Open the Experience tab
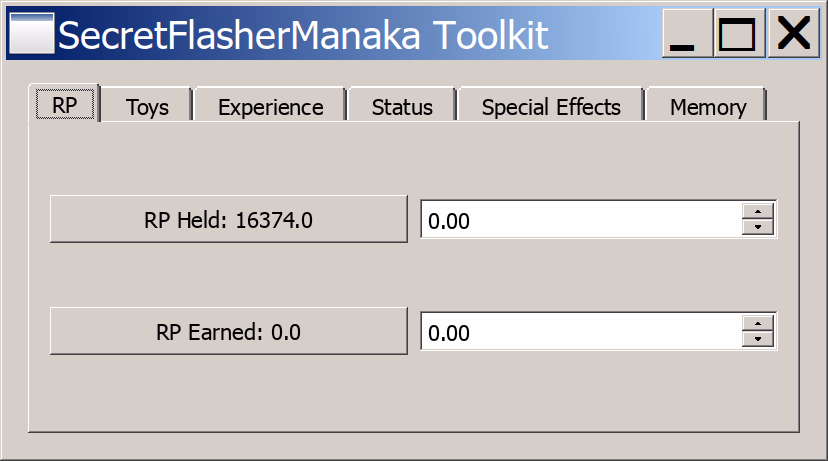 [x=270, y=107]
